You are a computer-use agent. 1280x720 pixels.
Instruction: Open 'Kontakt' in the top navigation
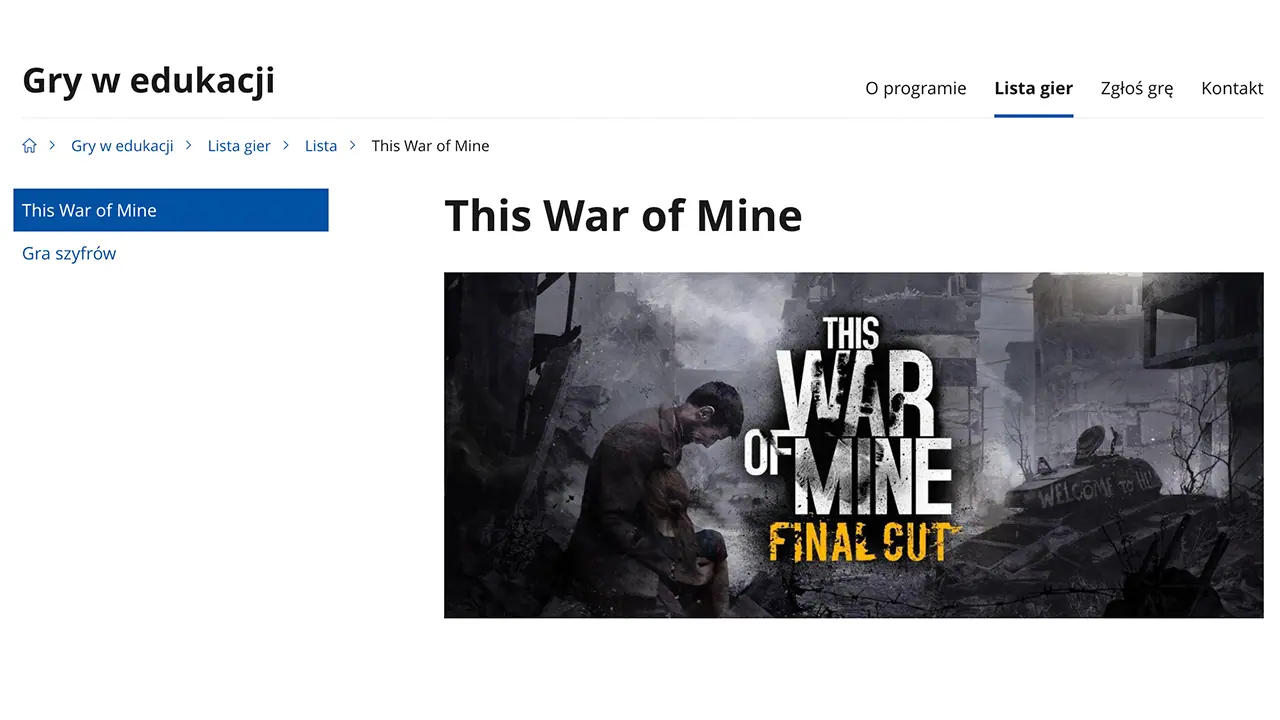1232,88
